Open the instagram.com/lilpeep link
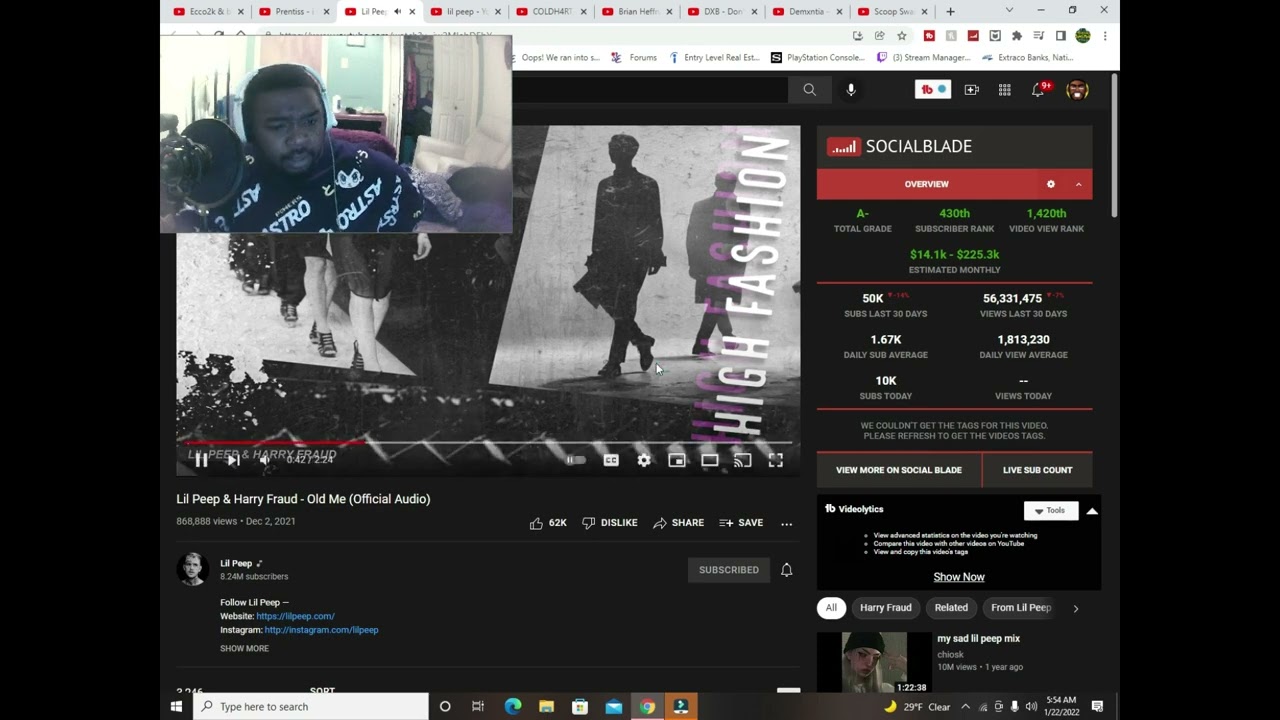The width and height of the screenshot is (1280, 720). point(321,630)
